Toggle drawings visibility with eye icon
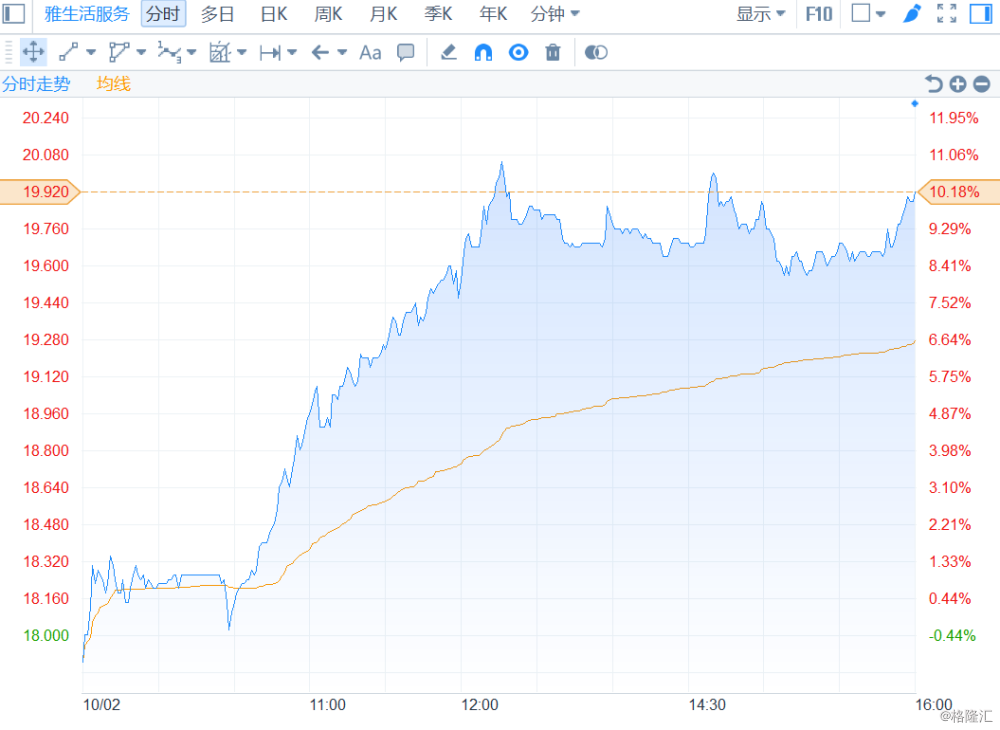Screen dimensions: 1000x730 coord(518,52)
